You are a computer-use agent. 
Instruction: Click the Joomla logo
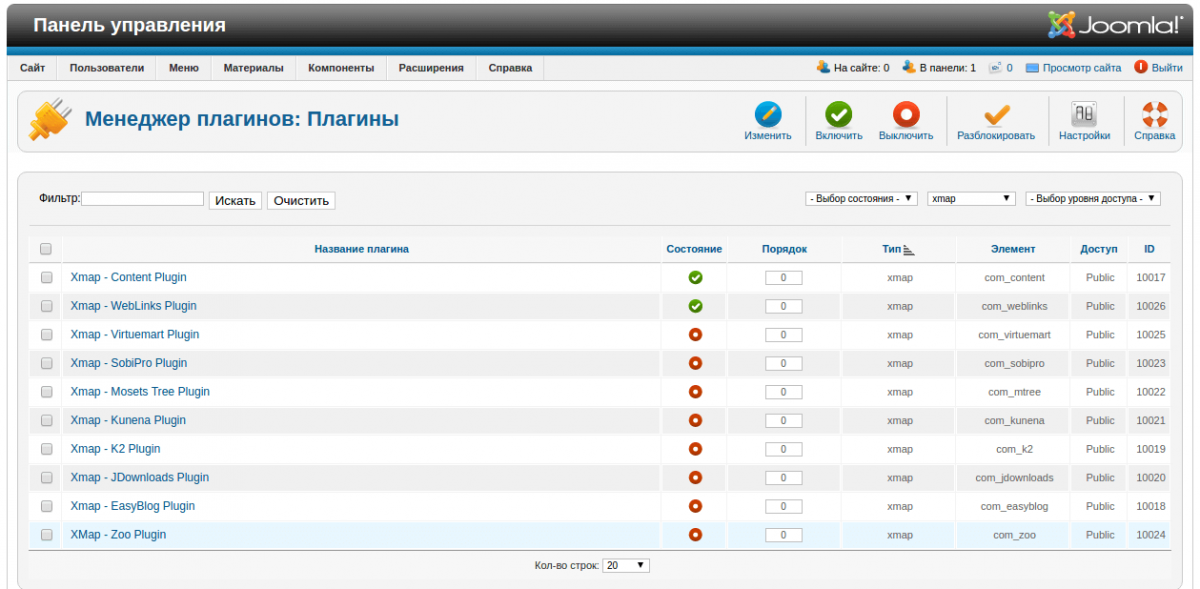[x=1115, y=25]
